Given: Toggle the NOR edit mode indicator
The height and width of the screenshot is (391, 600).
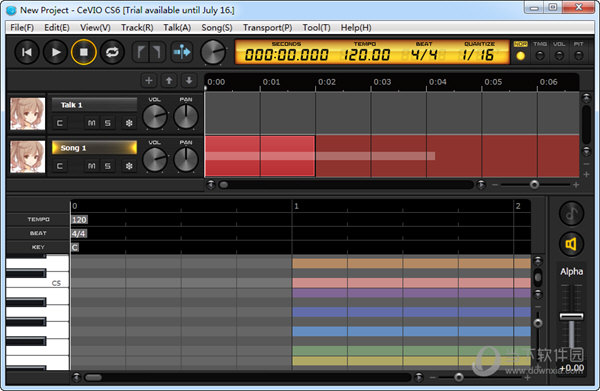Looking at the screenshot, I should [520, 52].
